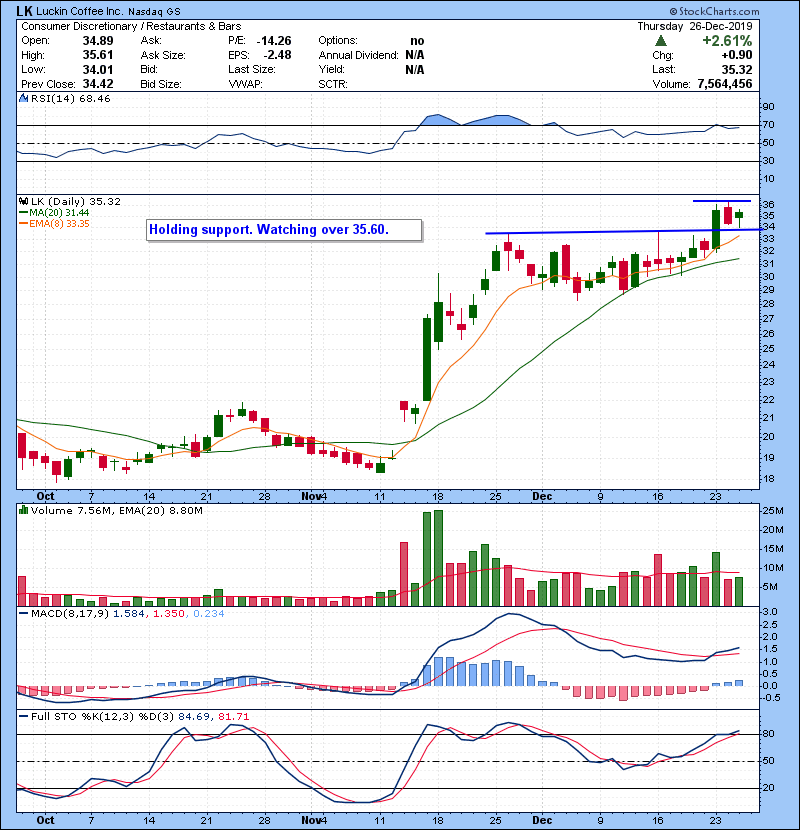This screenshot has width=800, height=830.
Task: Click the Luckin Coffee Inc. company name
Action: pos(80,11)
